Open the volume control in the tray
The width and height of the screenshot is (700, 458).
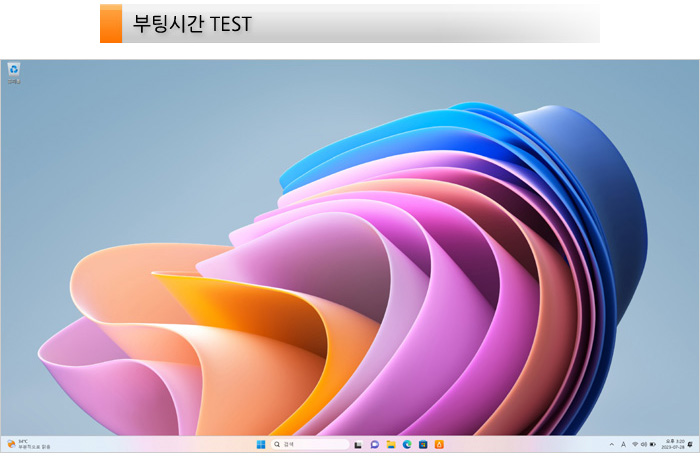click(x=644, y=445)
